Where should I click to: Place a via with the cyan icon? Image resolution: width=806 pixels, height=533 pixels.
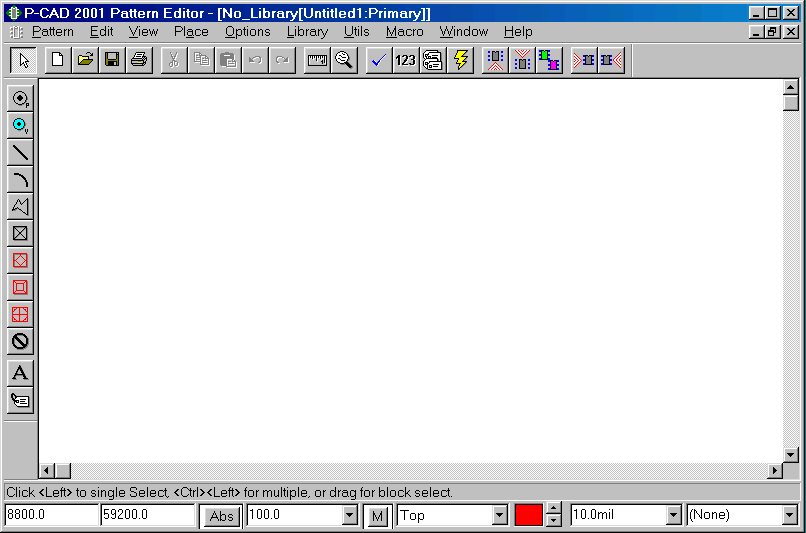[20, 125]
